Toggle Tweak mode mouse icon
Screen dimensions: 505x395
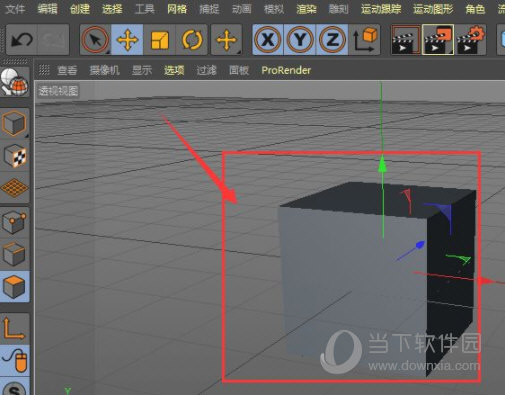click(14, 360)
